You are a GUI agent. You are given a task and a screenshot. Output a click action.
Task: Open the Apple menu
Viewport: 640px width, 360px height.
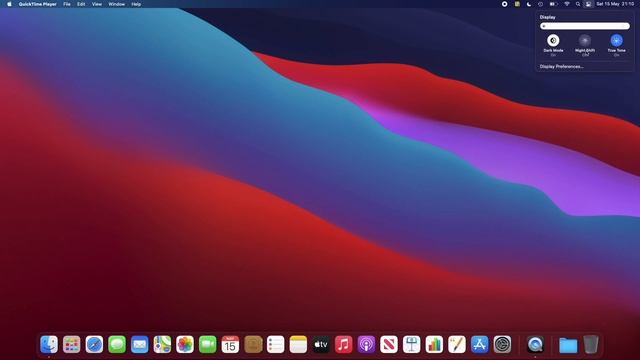[9, 4]
